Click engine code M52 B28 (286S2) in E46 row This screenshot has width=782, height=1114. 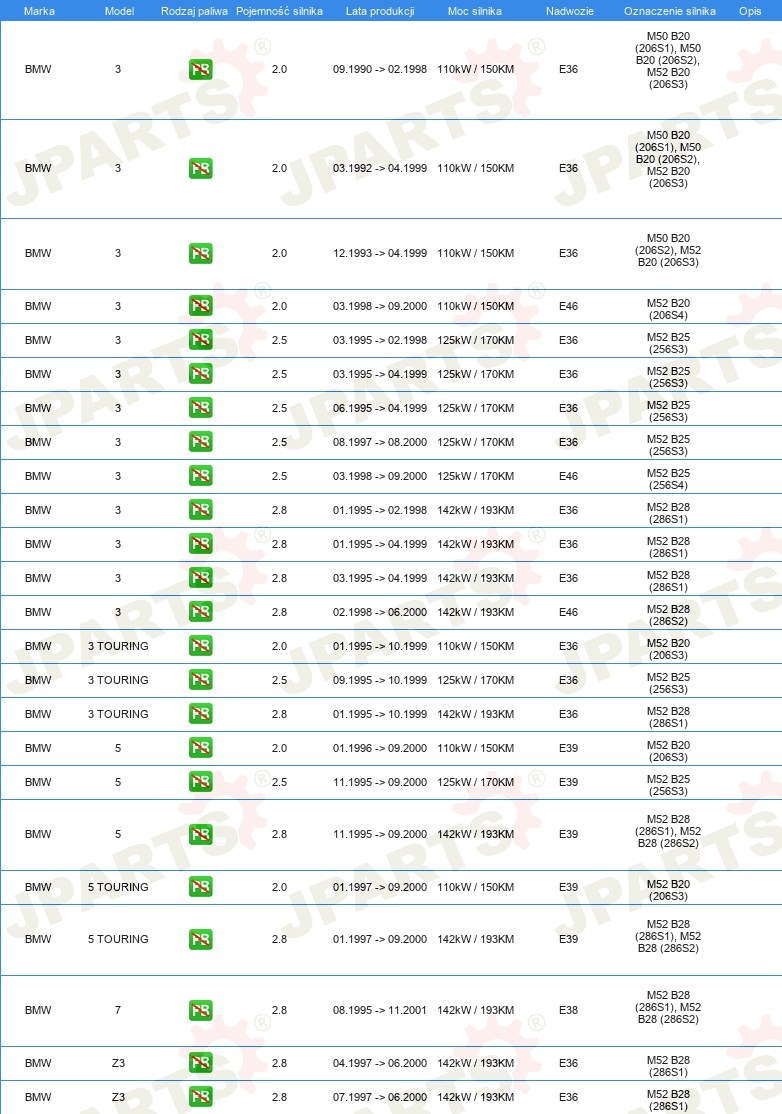(x=668, y=615)
